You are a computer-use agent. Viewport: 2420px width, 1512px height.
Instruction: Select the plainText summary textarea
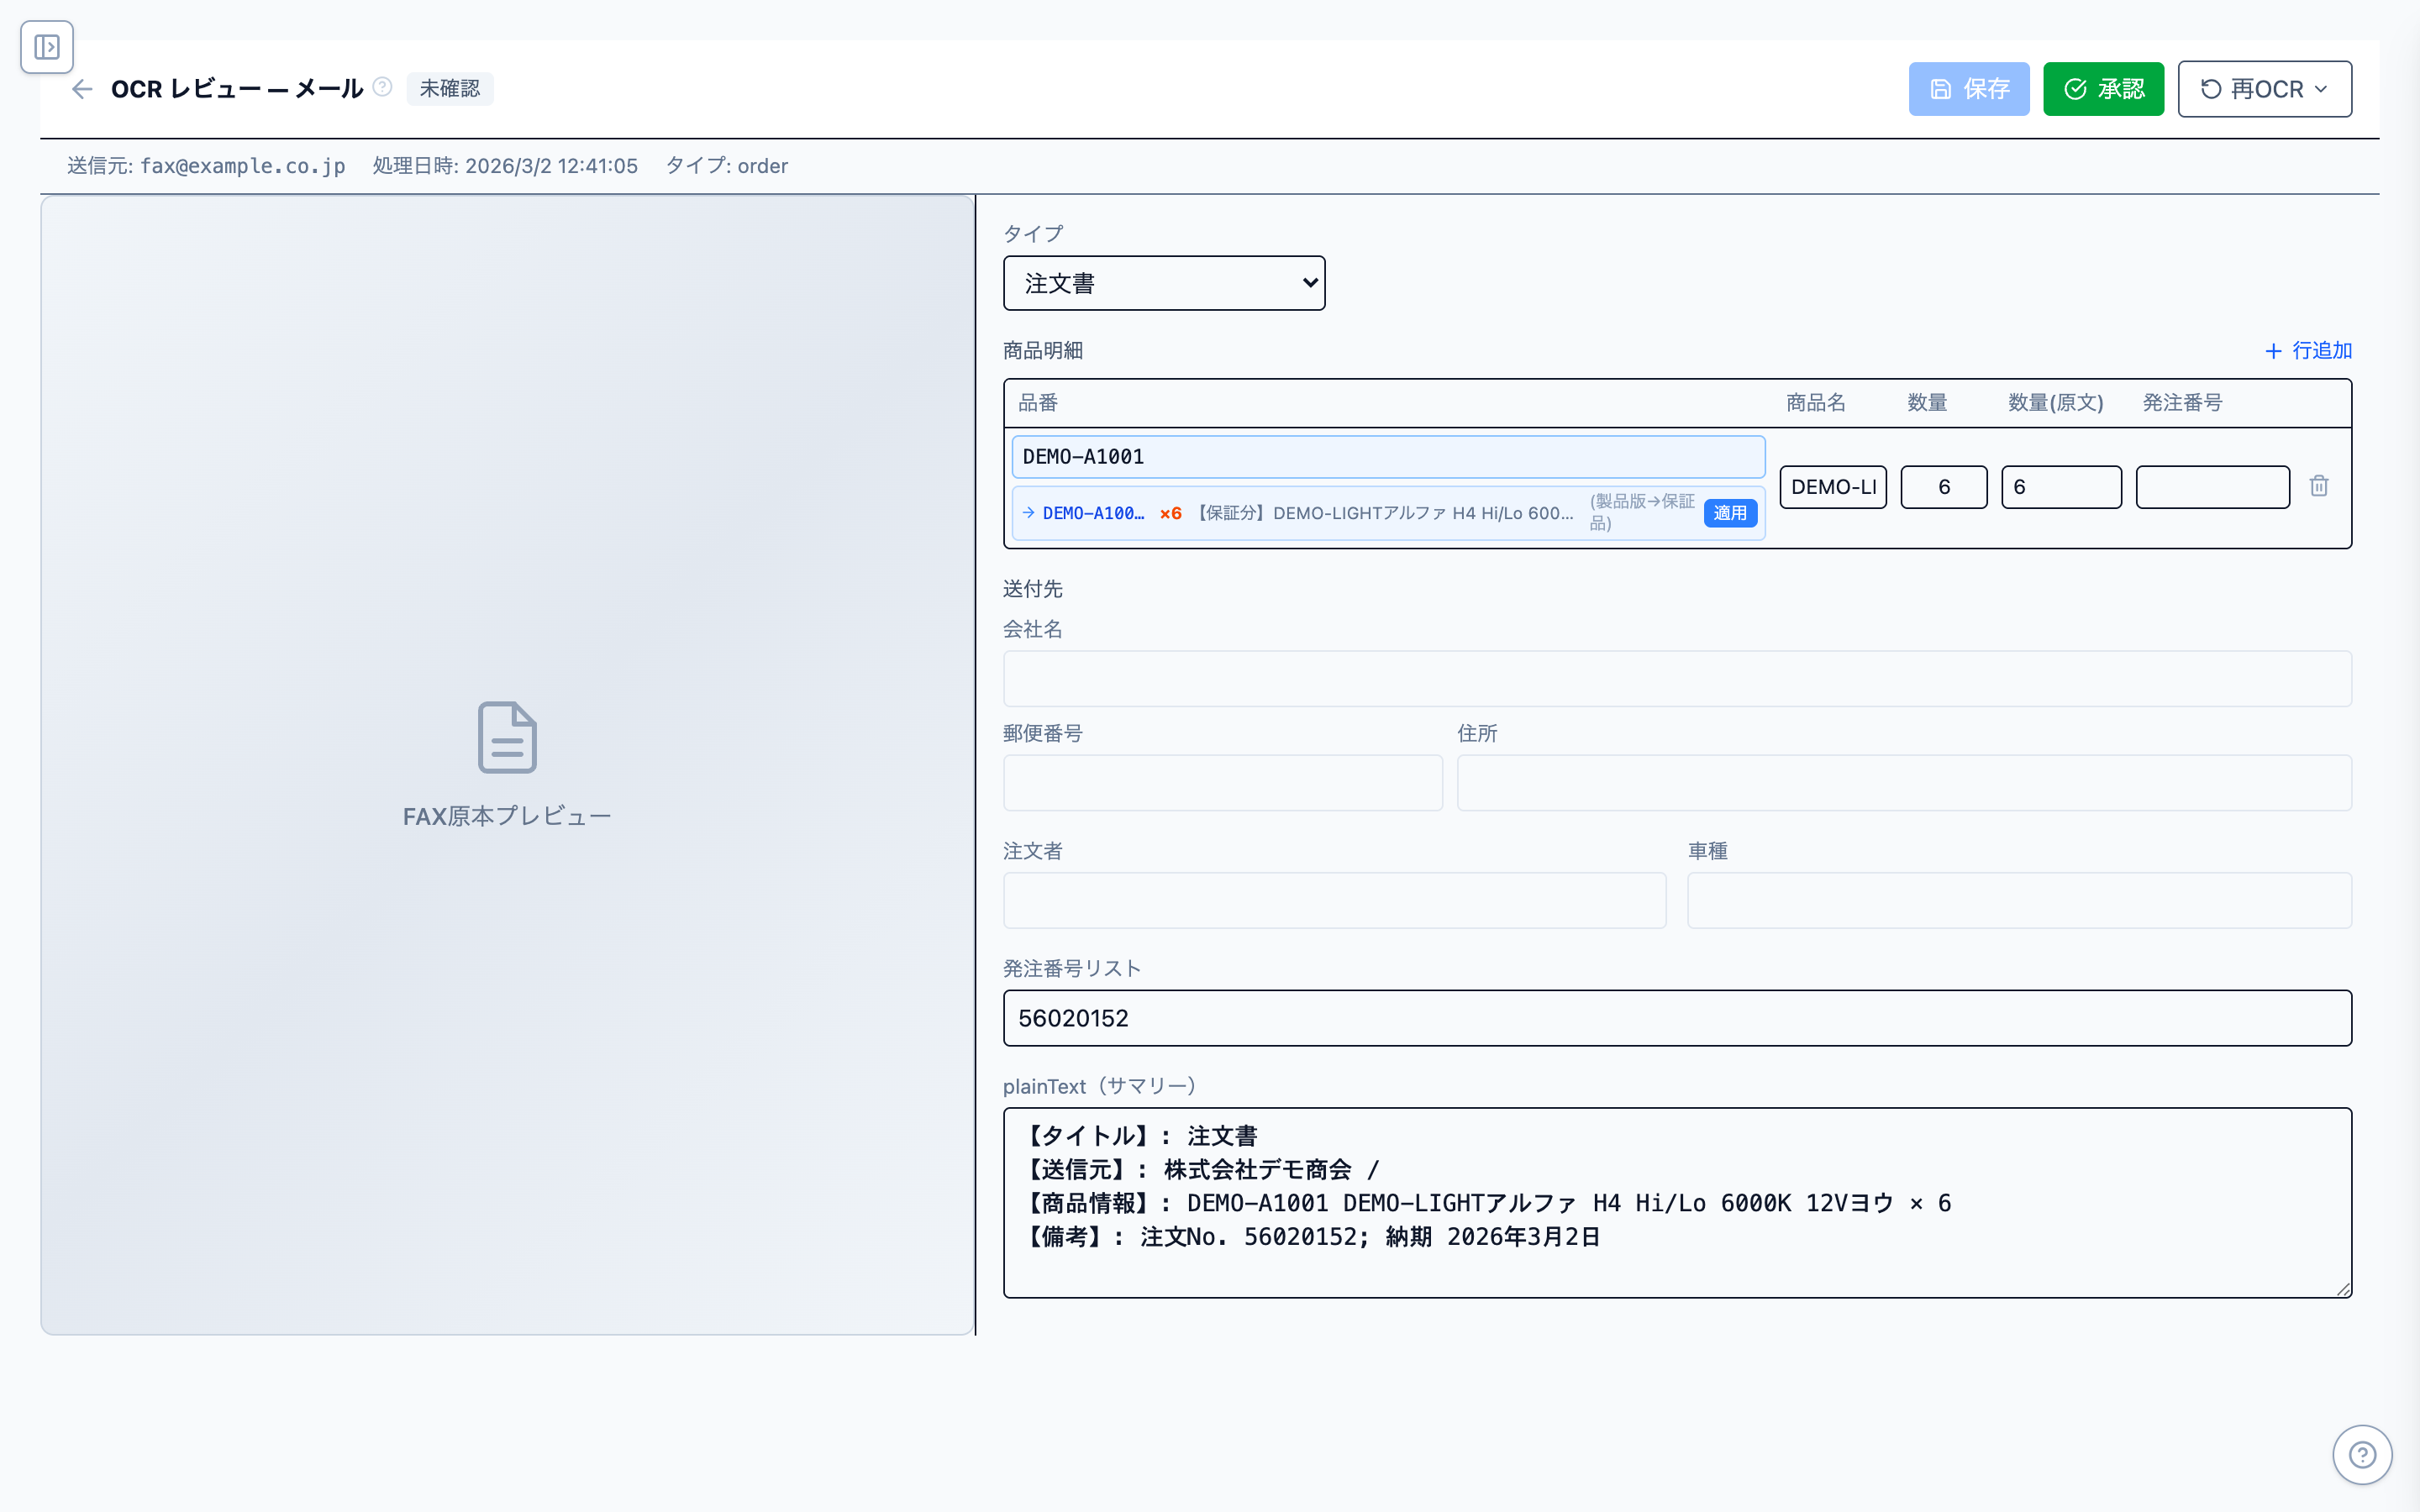point(1676,1200)
